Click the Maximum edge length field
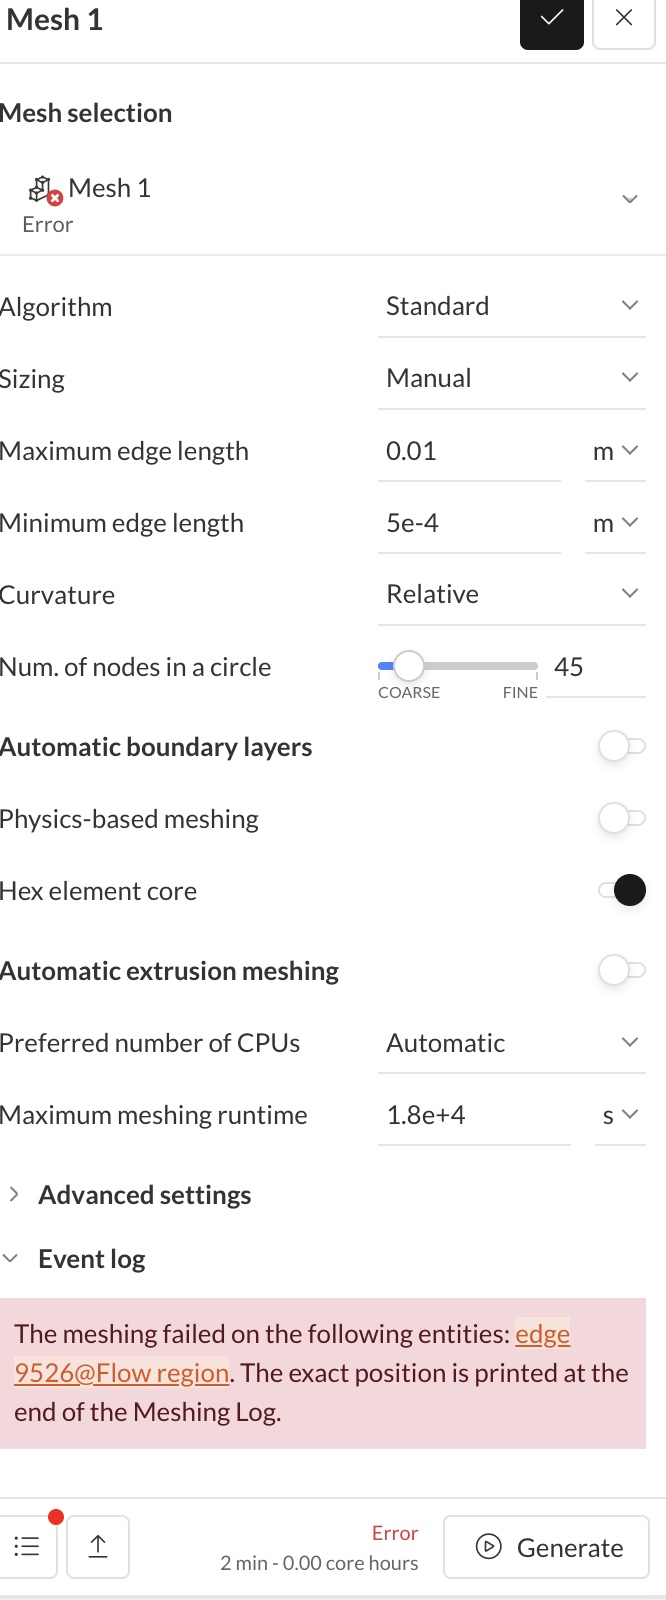 [x=469, y=451]
